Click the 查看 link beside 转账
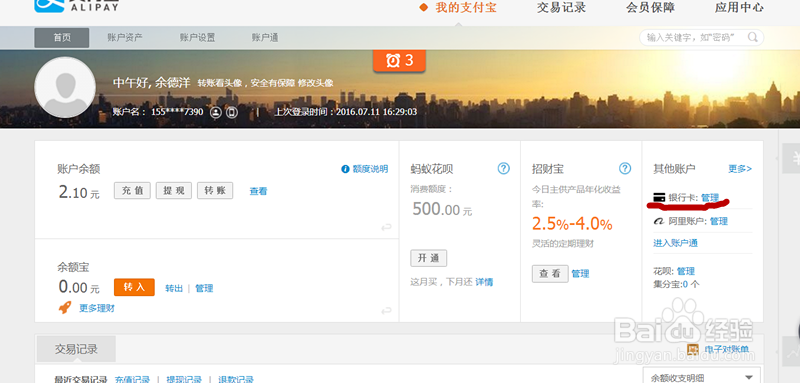The image size is (800, 383). tap(258, 191)
